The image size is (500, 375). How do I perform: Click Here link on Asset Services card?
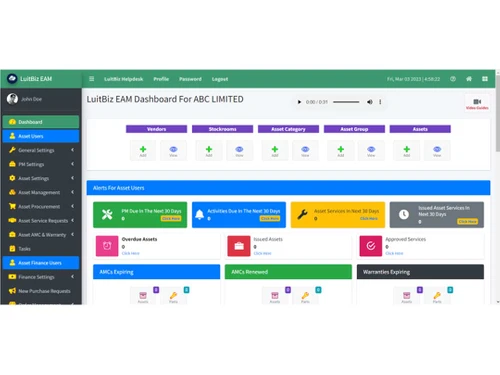pos(369,218)
